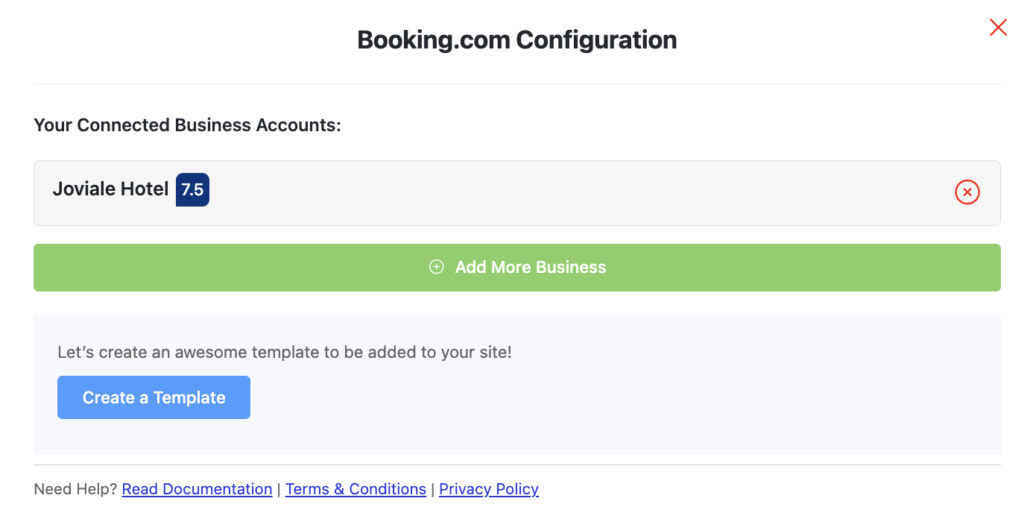Image resolution: width=1024 pixels, height=507 pixels.
Task: Open the Read Documentation link
Action: point(197,489)
